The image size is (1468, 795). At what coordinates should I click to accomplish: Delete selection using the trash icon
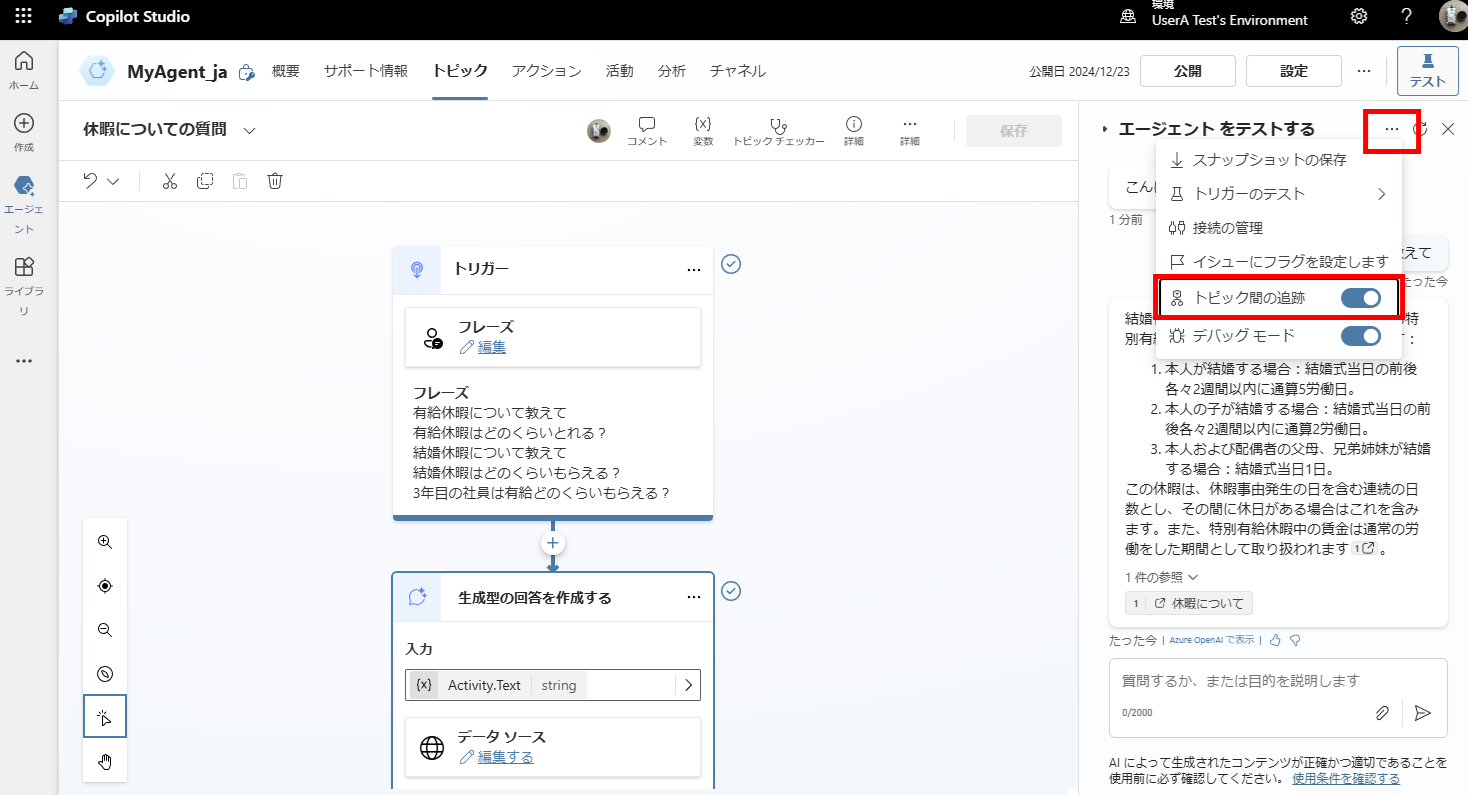click(x=275, y=181)
